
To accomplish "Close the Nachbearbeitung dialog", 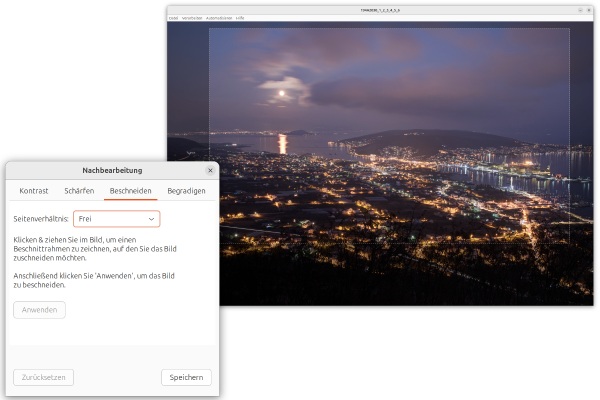I will pos(210,170).
